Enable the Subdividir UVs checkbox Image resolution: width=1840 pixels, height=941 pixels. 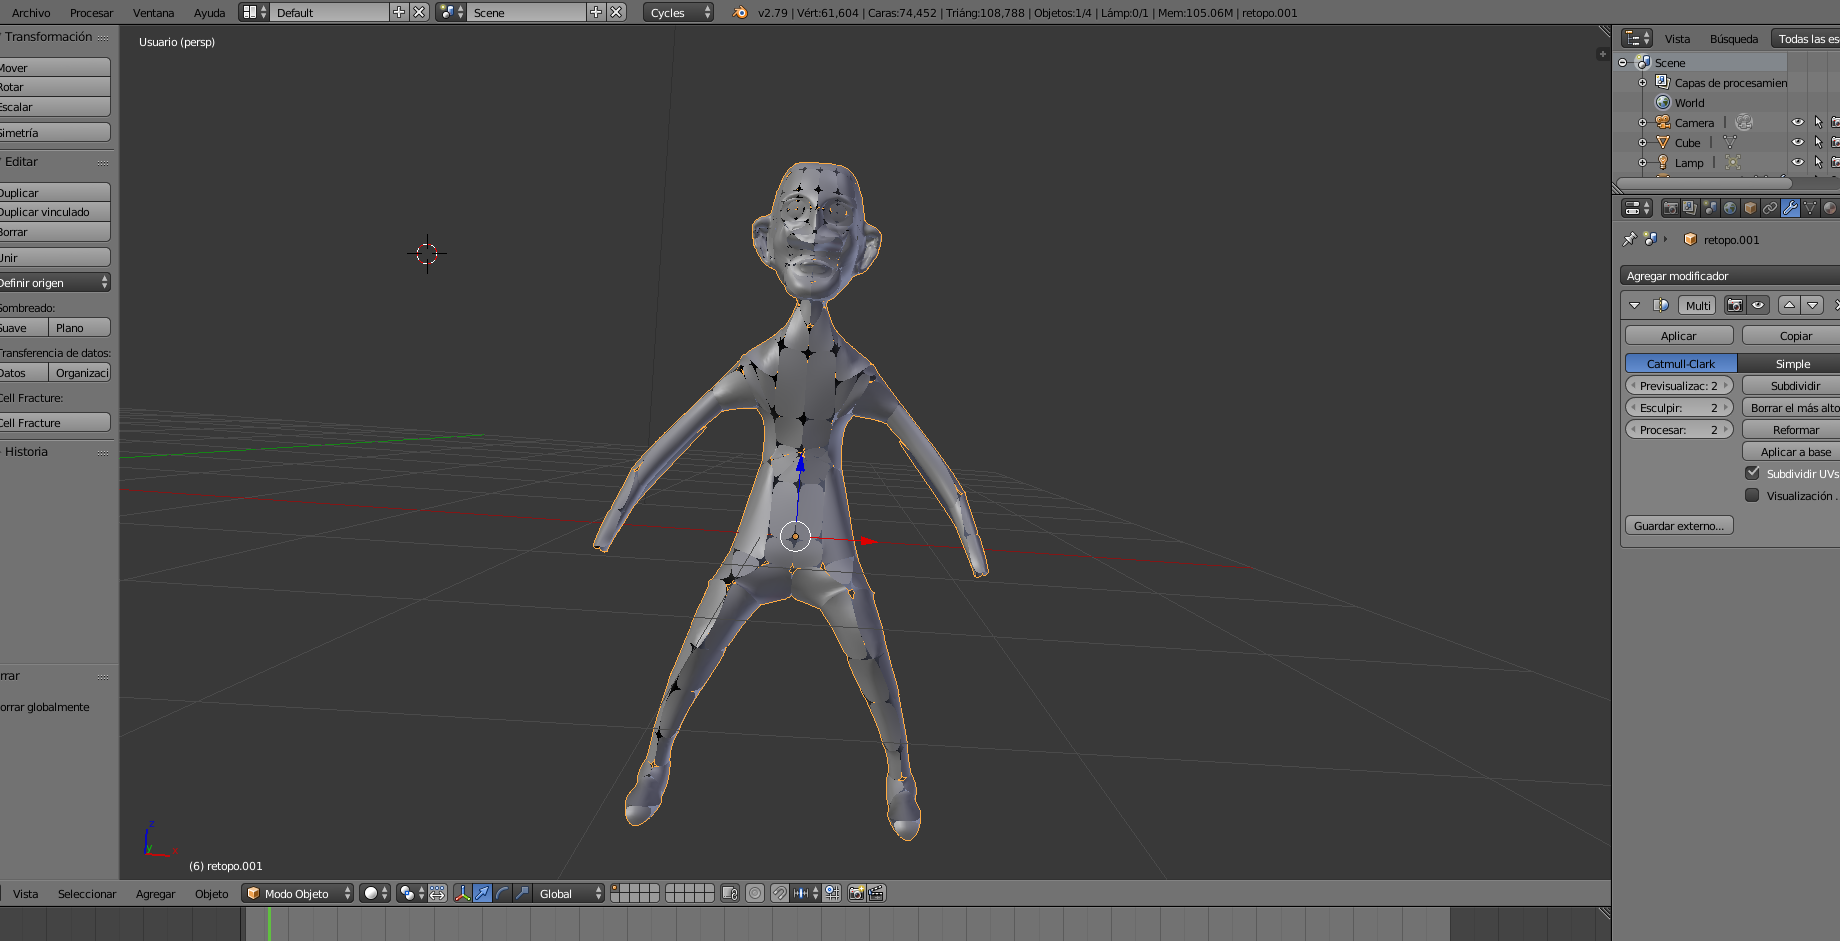point(1752,473)
